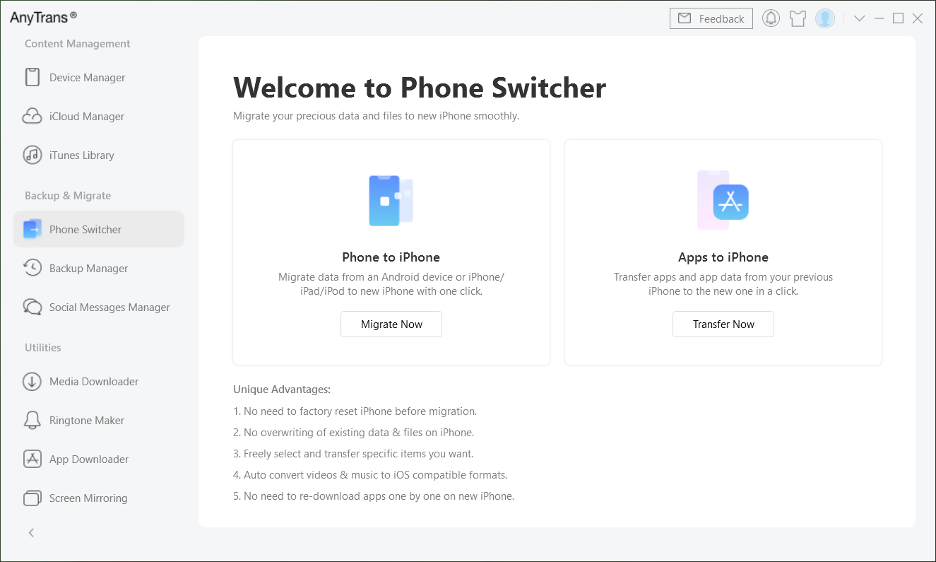Select Ringtone Maker label in sidebar
Viewport: 936px width, 562px height.
click(87, 420)
